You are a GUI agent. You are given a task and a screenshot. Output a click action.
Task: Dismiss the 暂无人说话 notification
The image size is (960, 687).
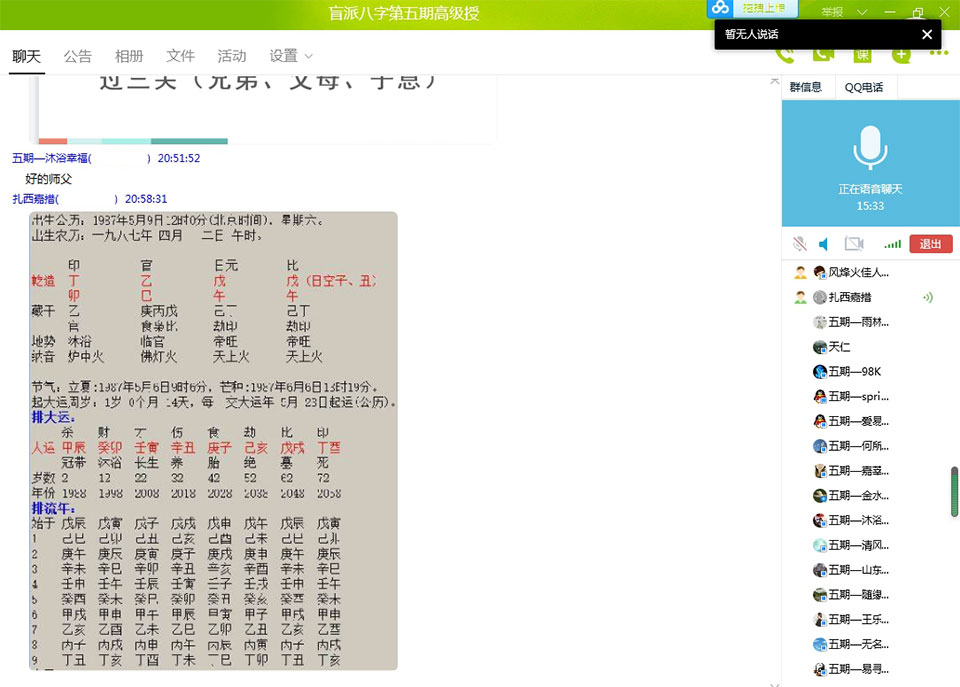pyautogui.click(x=927, y=34)
